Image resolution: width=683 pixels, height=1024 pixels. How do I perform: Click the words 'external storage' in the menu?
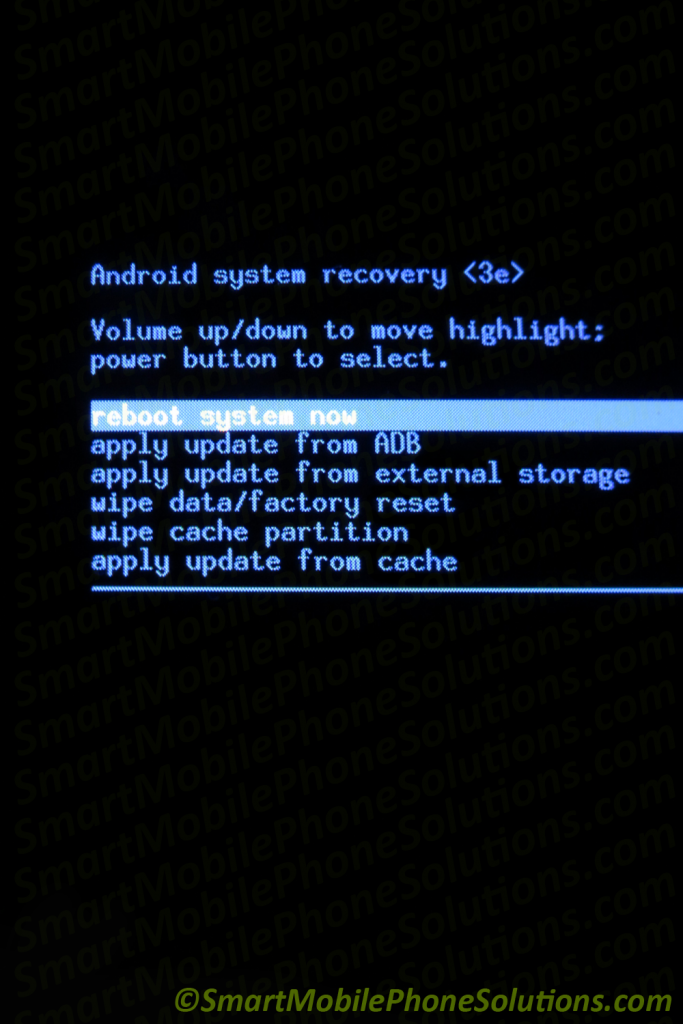pos(502,475)
